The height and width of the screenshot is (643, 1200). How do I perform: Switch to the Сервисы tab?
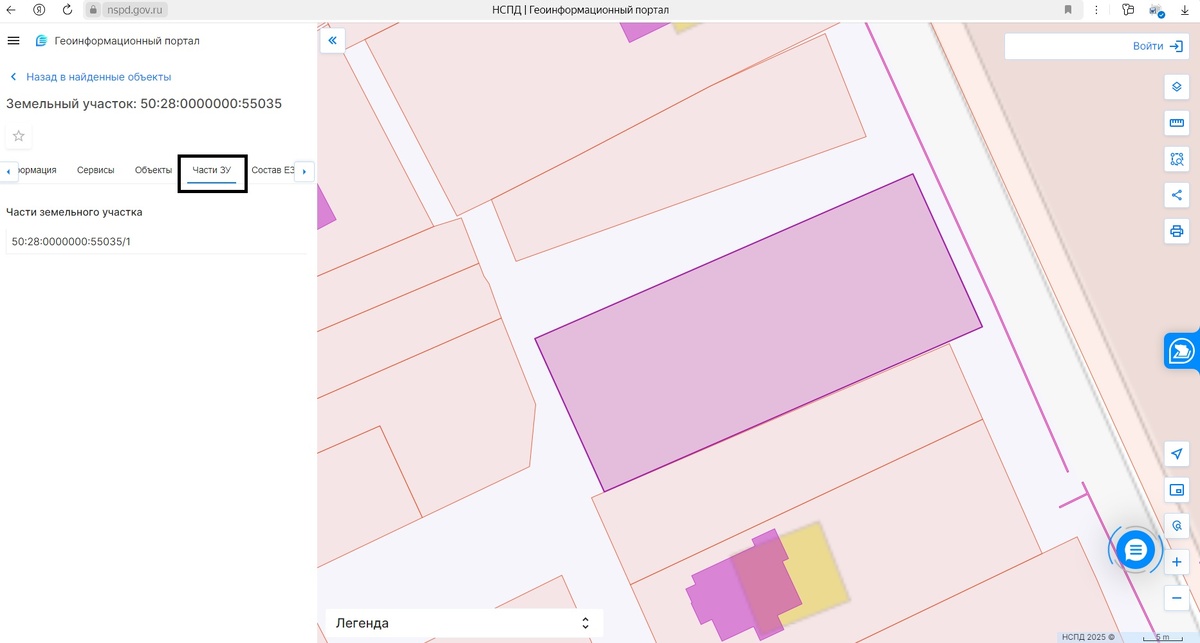pos(96,170)
